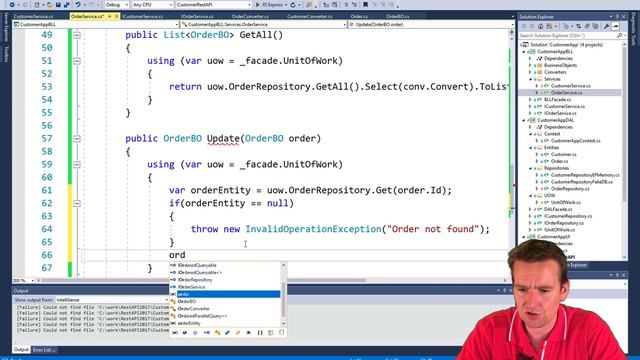Toggle the snippets filter at IntelliSense popup end
Image resolution: width=640 pixels, height=360 pixels.
pos(282,333)
